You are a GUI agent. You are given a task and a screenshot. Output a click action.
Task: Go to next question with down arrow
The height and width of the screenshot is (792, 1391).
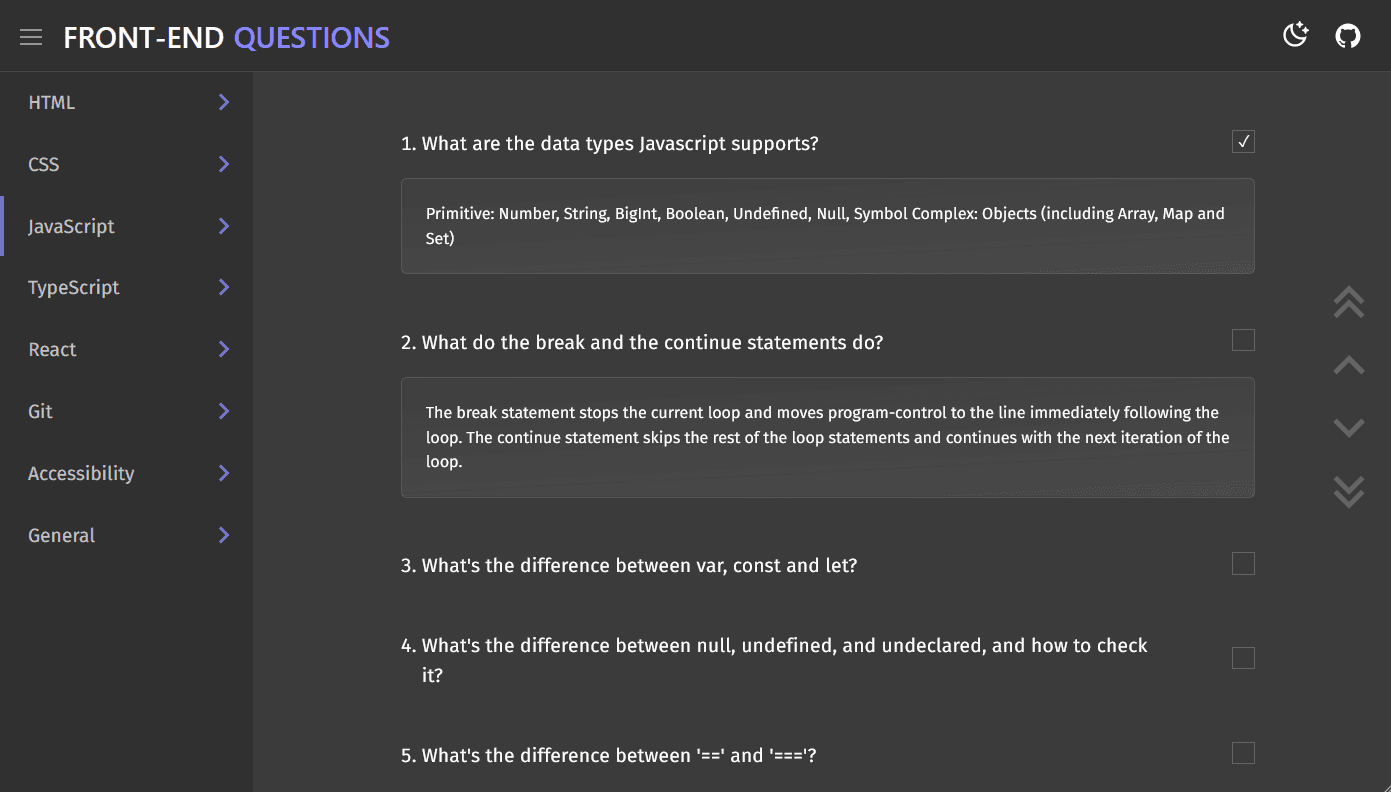click(x=1348, y=428)
